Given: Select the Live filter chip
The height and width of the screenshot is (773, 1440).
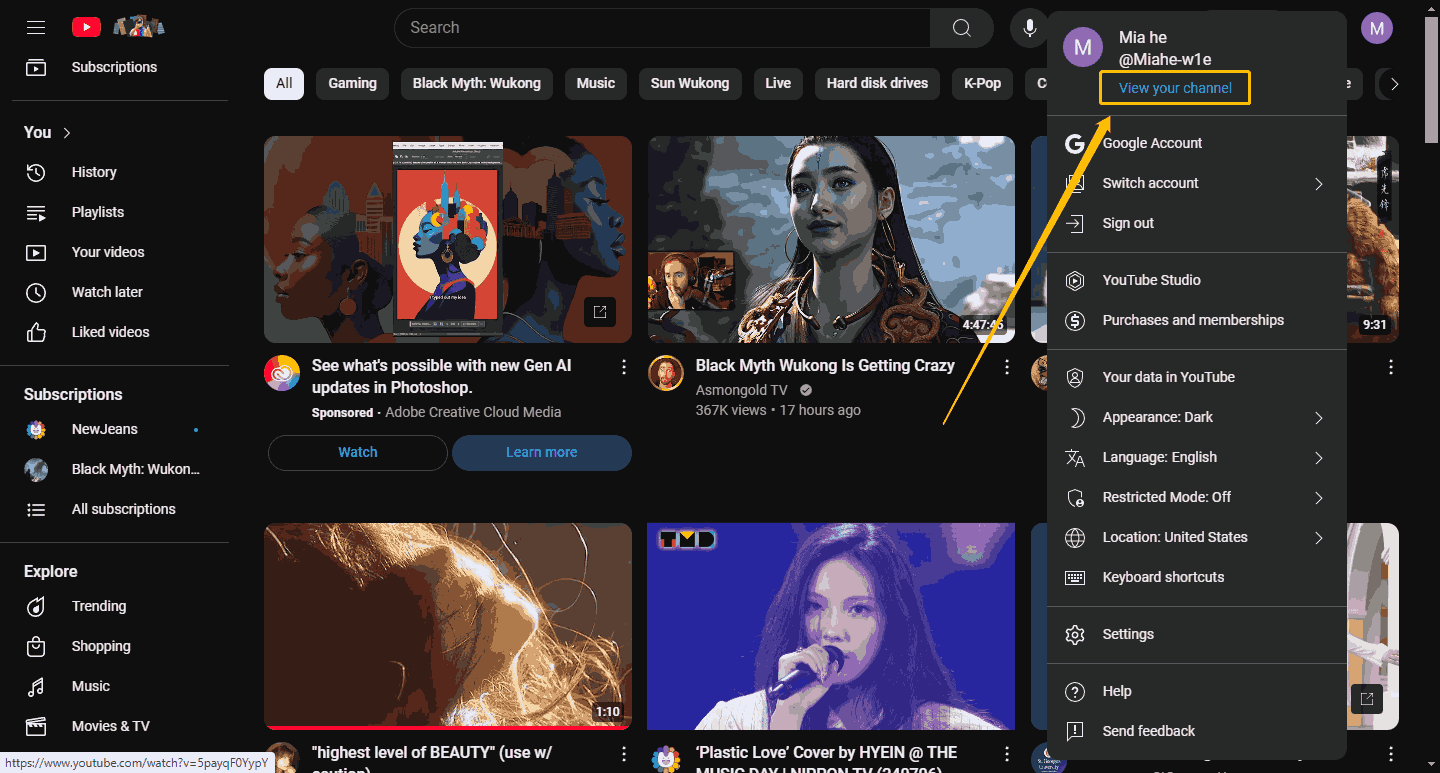Looking at the screenshot, I should 778,83.
